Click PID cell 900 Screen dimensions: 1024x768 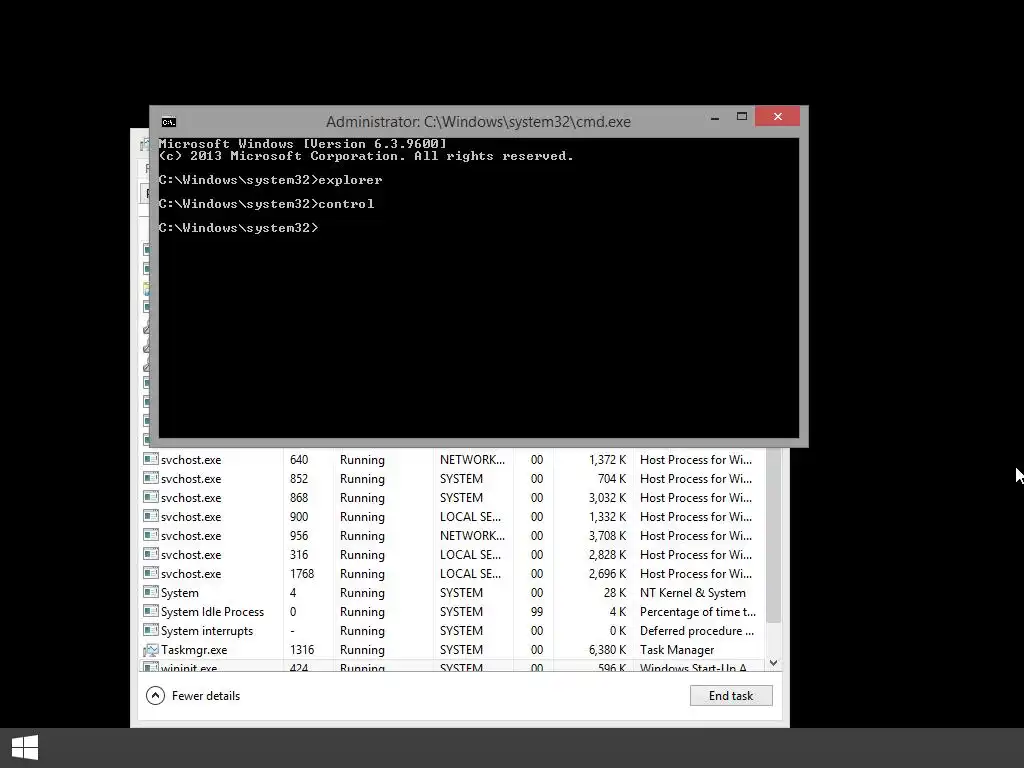[299, 517]
